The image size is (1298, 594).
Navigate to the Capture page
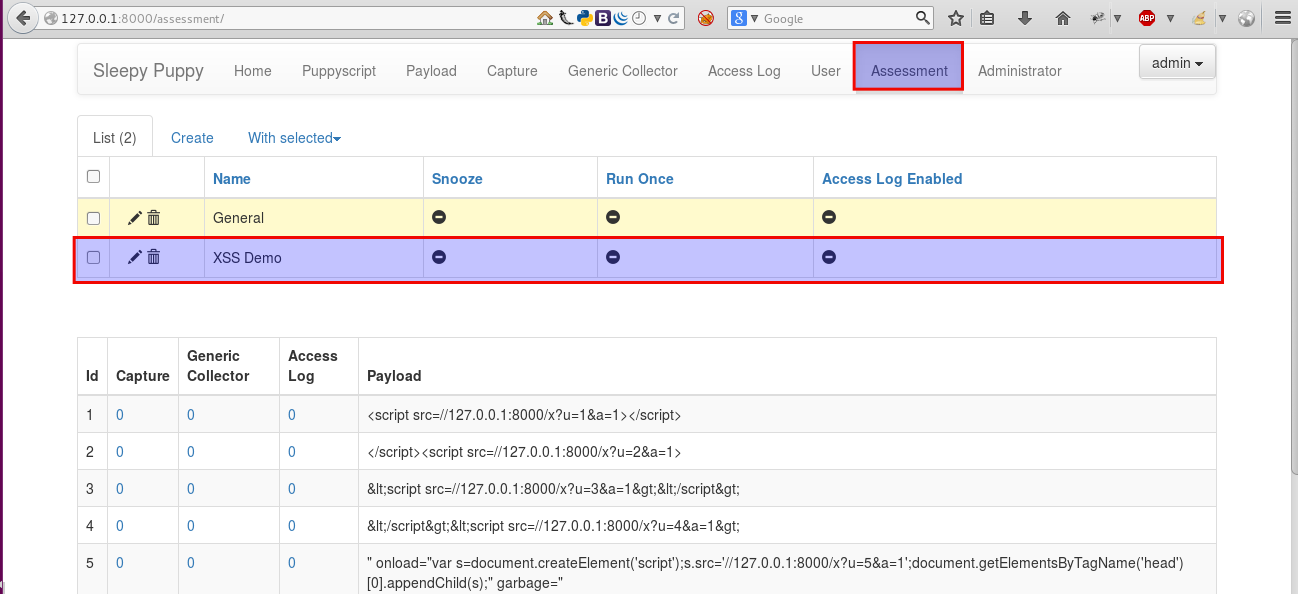coord(512,71)
